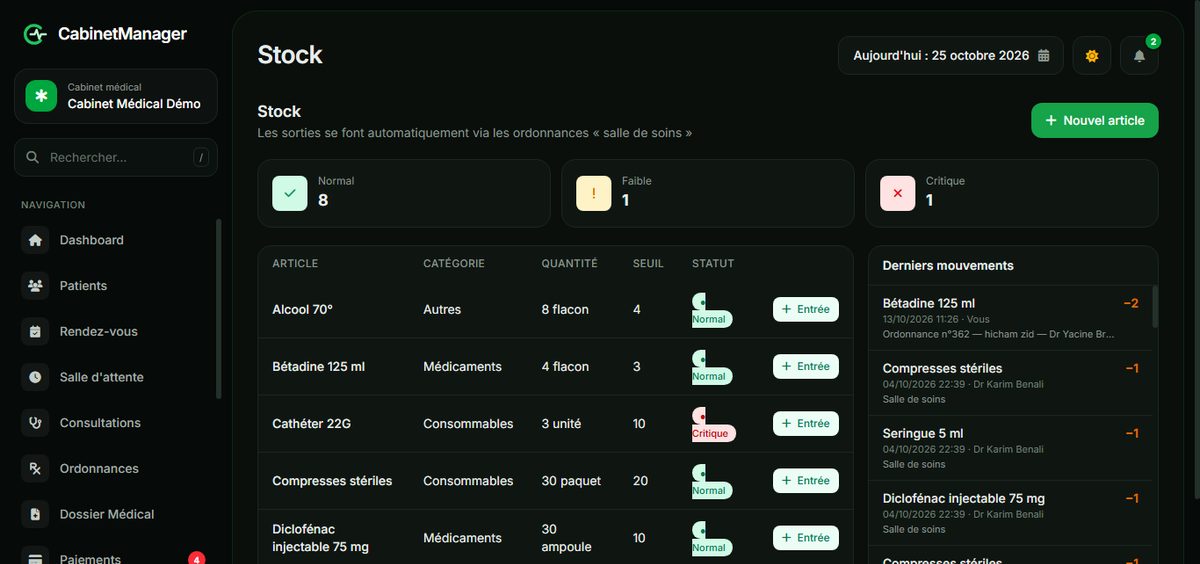Click the Salle d'attente clock icon
This screenshot has height=564, width=1200.
(x=36, y=377)
